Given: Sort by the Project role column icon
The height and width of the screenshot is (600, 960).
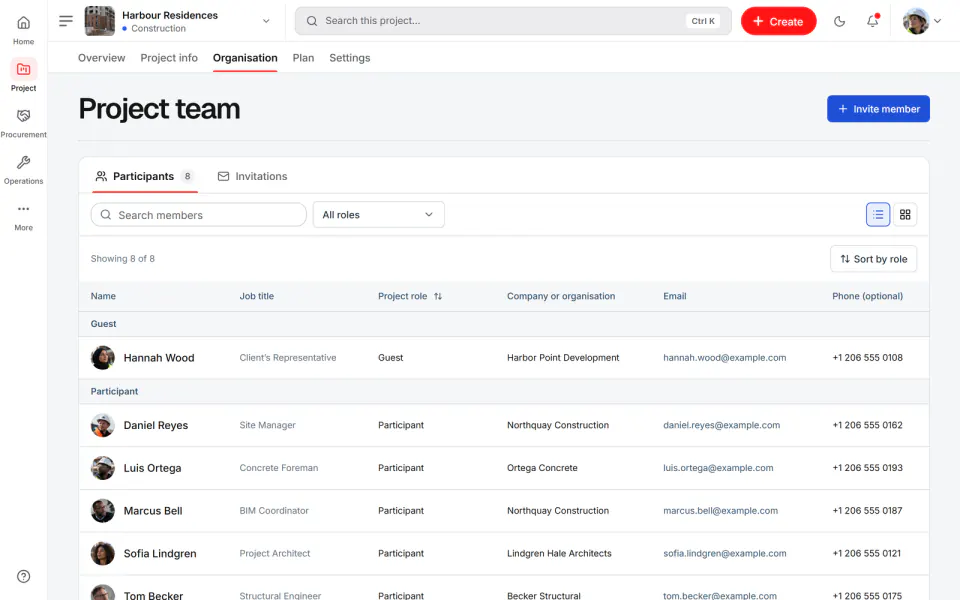Looking at the screenshot, I should pyautogui.click(x=438, y=296).
